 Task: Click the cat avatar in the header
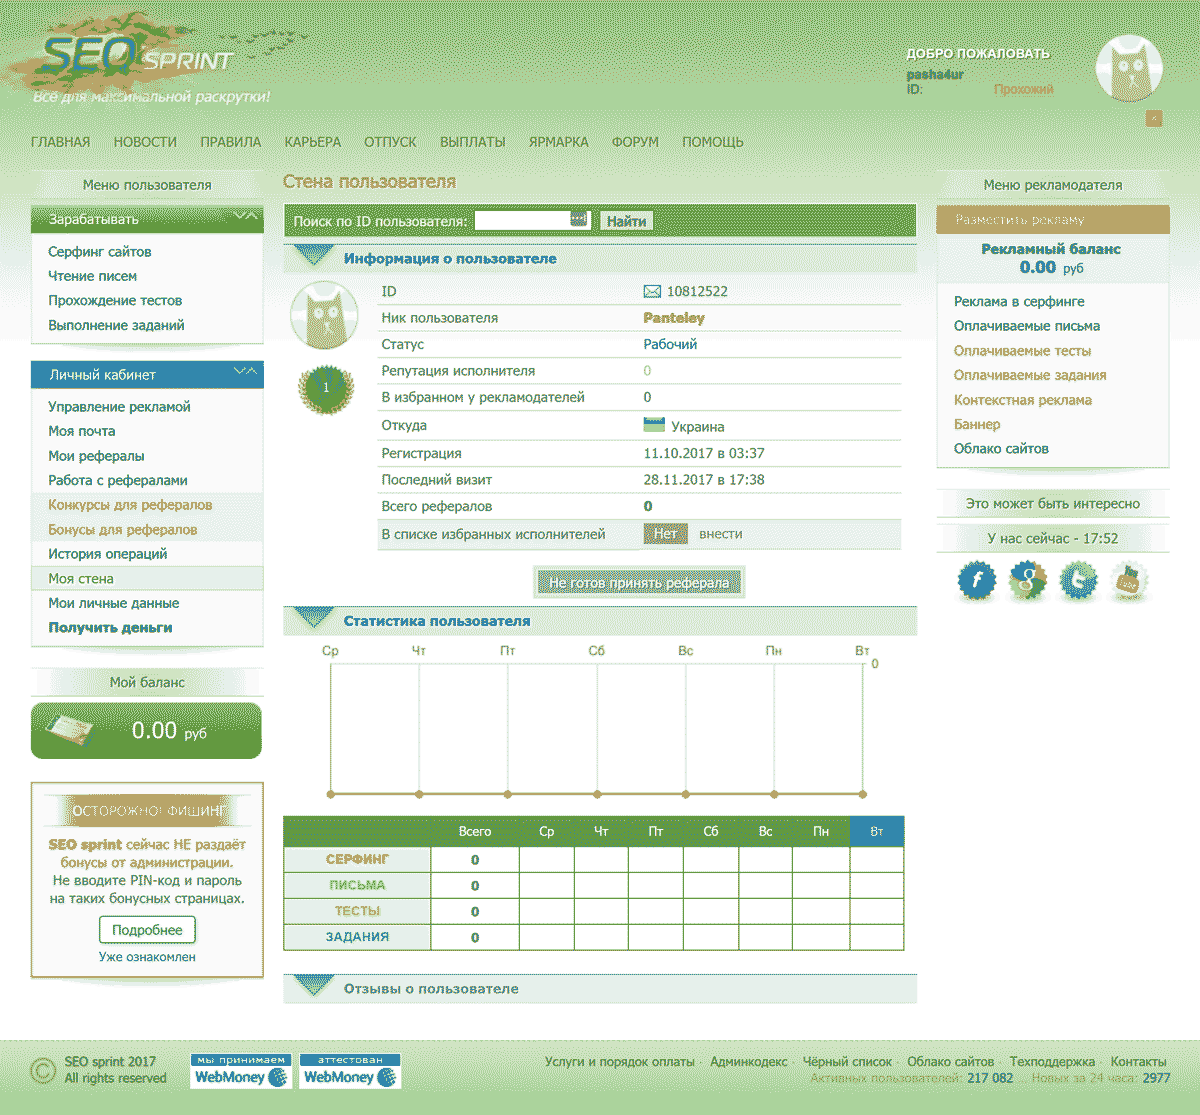point(1130,68)
